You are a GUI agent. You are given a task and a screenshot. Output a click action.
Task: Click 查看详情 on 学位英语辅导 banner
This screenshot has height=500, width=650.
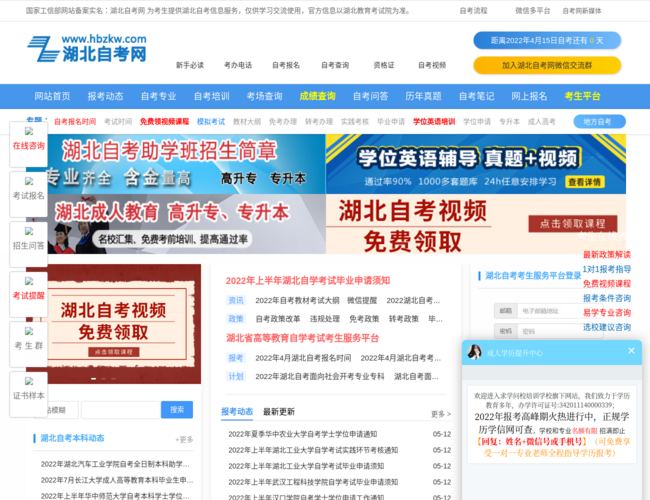[x=585, y=182]
